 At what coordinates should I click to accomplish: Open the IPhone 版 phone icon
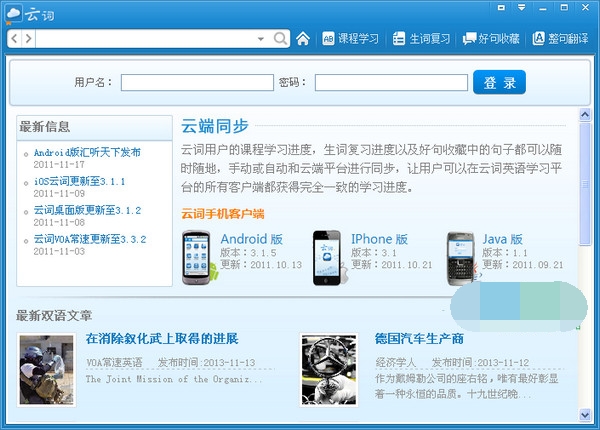pyautogui.click(x=327, y=257)
